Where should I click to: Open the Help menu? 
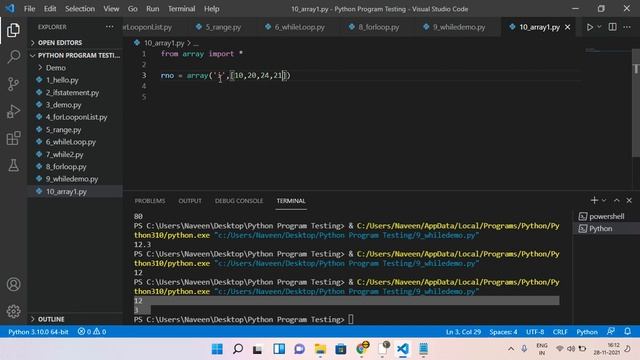pyautogui.click(x=211, y=9)
